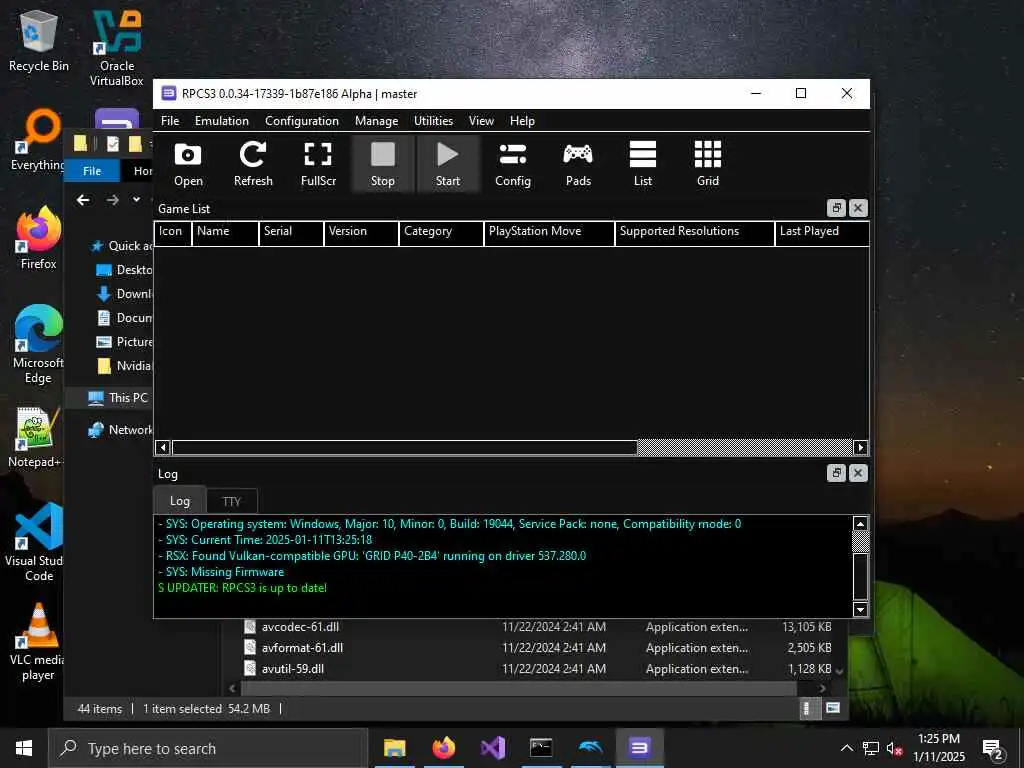Click the Start emulation button
1024x768 pixels.
(x=448, y=164)
